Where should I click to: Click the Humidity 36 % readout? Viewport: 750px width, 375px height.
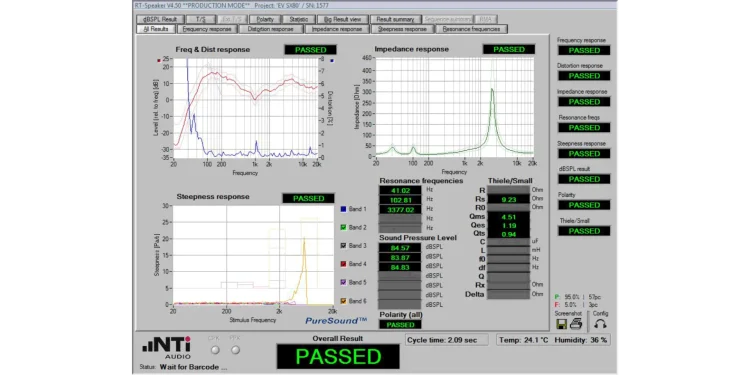coord(581,340)
